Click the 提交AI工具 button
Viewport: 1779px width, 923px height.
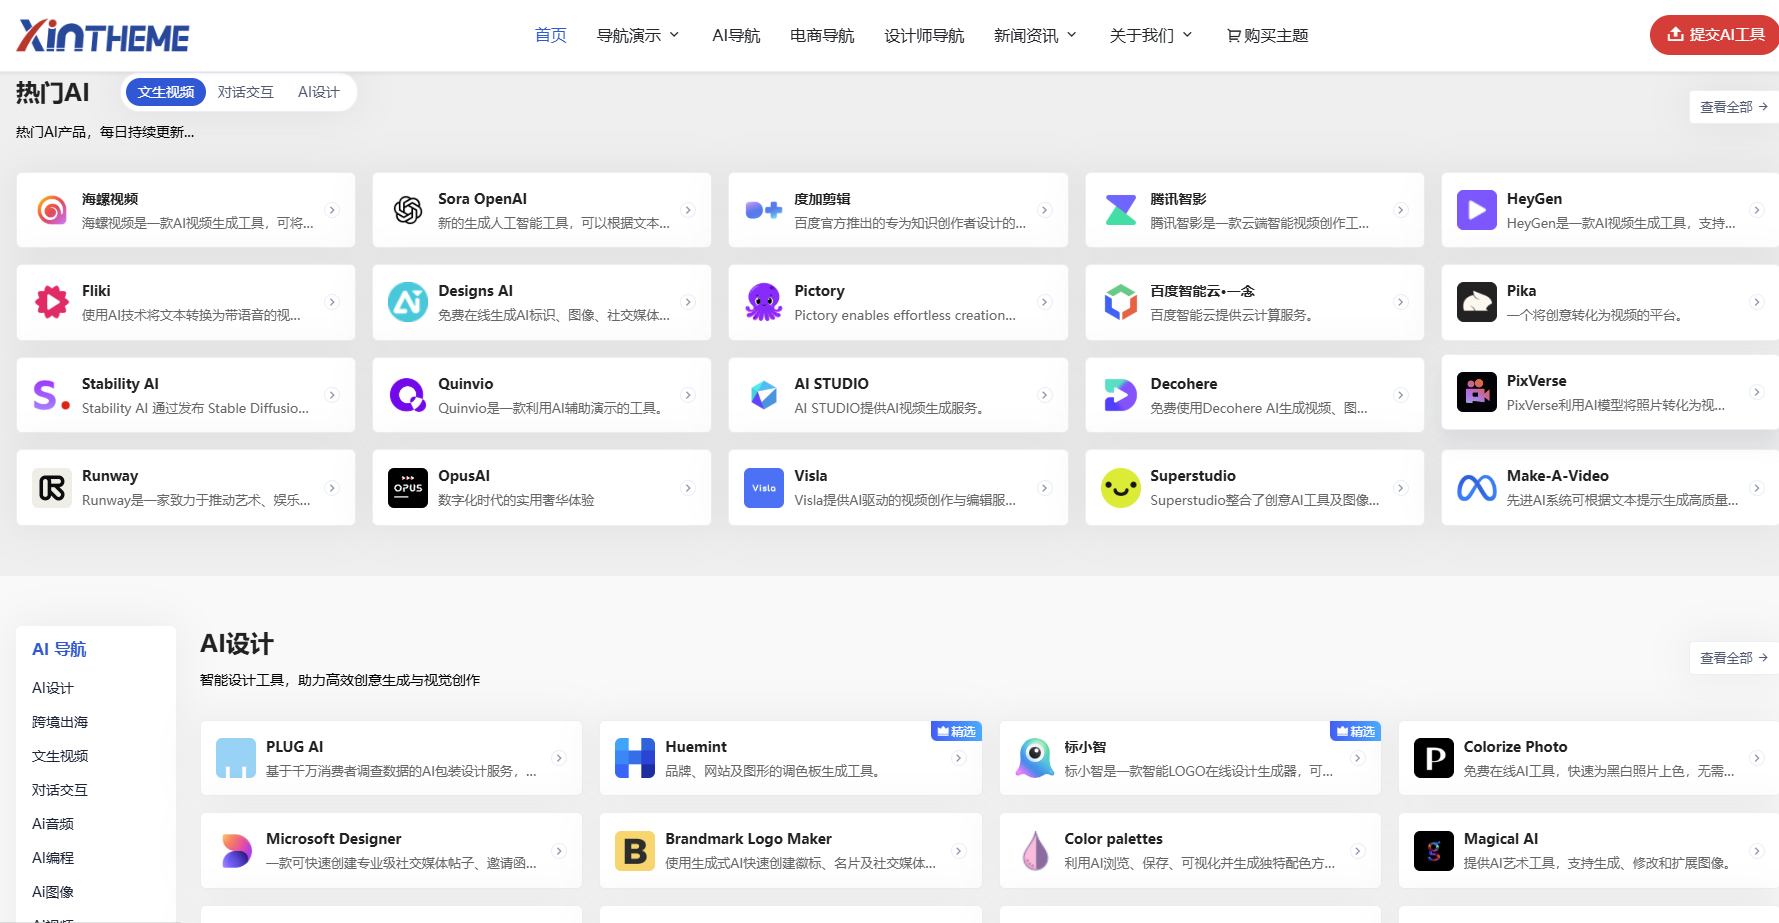coord(1714,35)
